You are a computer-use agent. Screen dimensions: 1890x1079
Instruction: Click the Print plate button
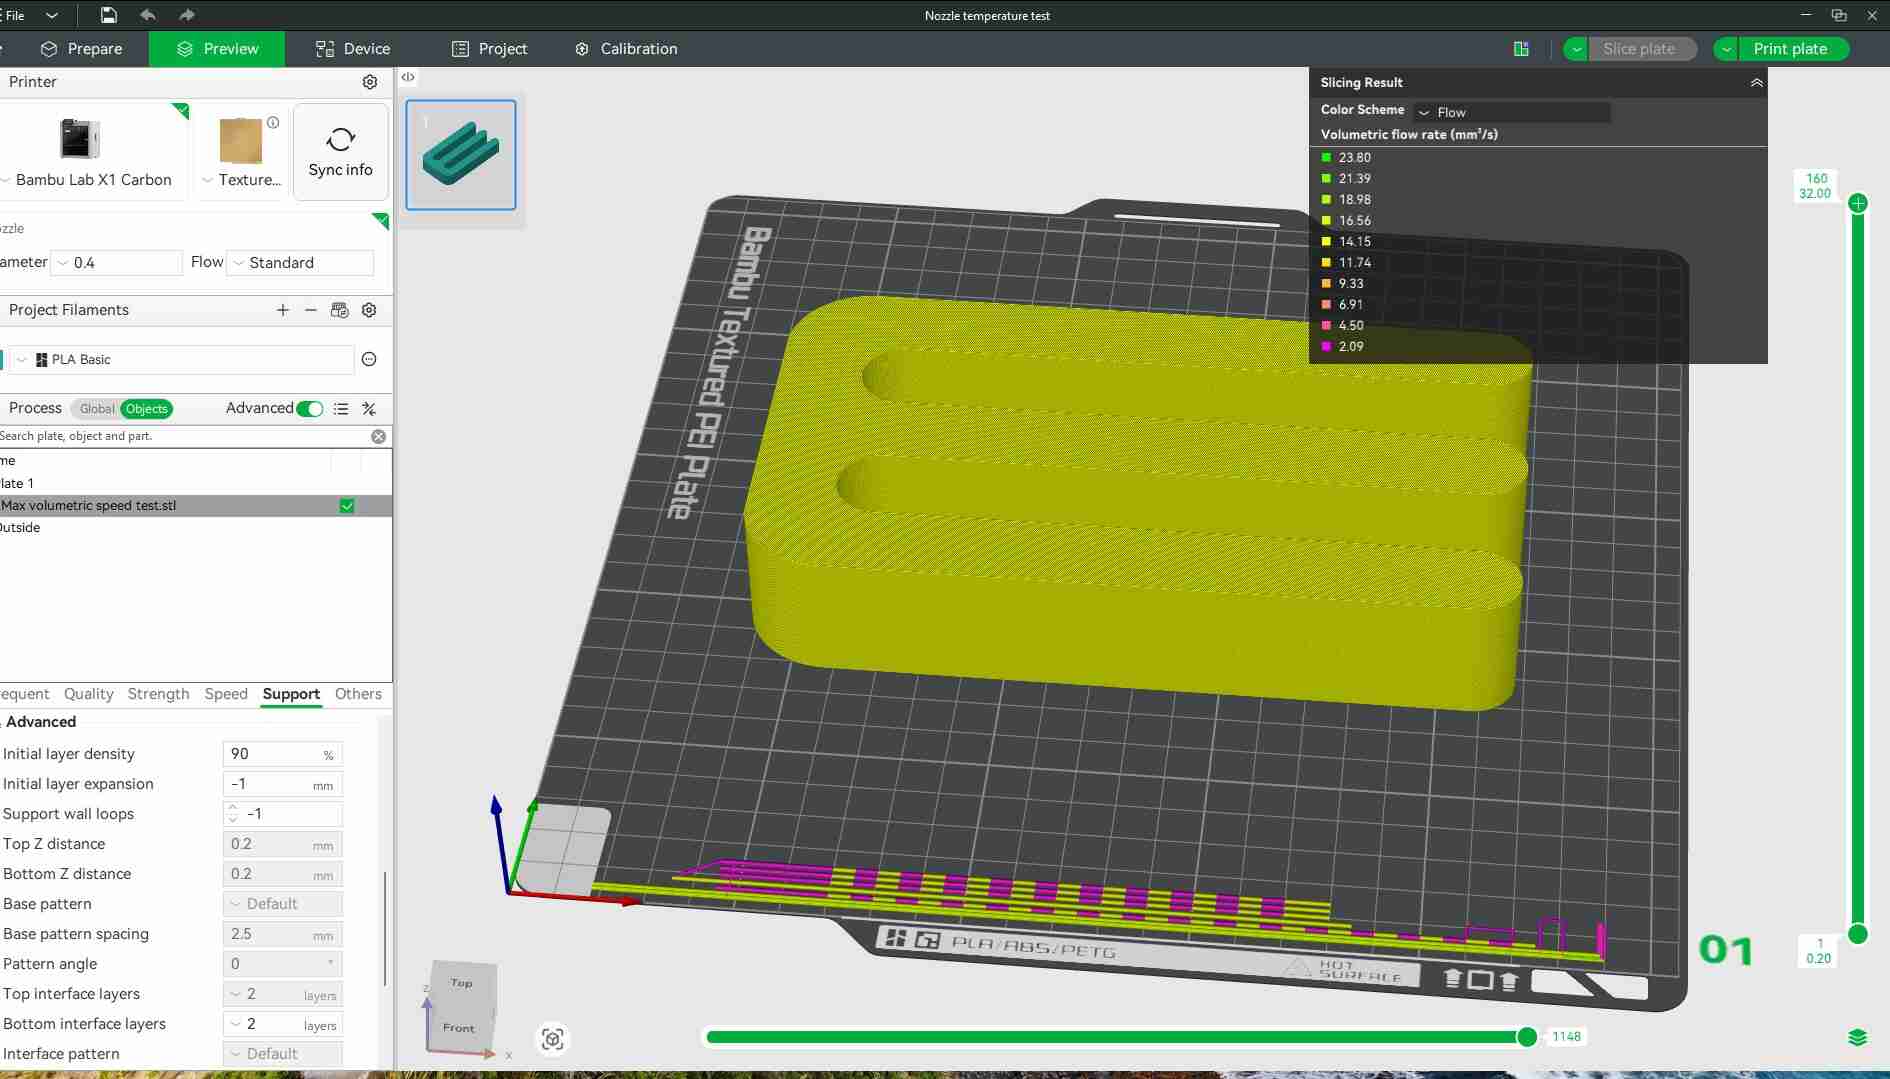(1789, 49)
